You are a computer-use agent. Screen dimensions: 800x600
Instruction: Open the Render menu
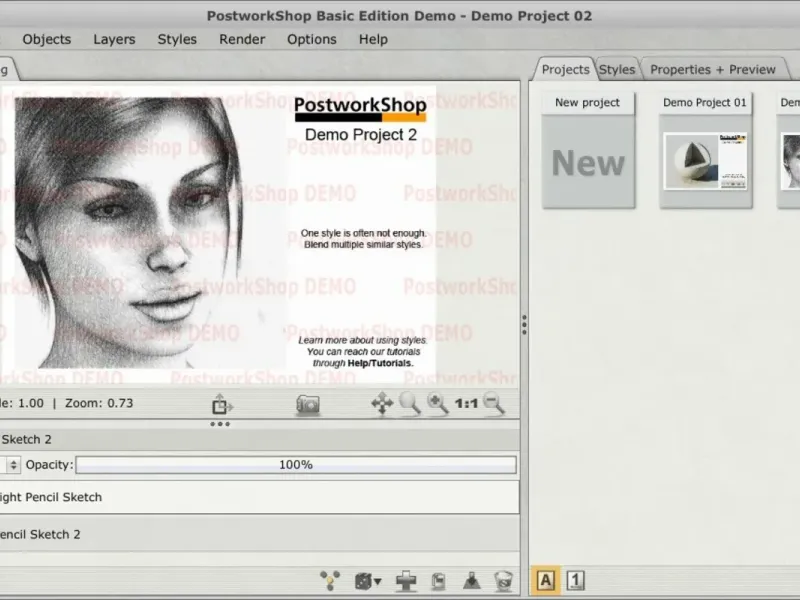pyautogui.click(x=242, y=39)
